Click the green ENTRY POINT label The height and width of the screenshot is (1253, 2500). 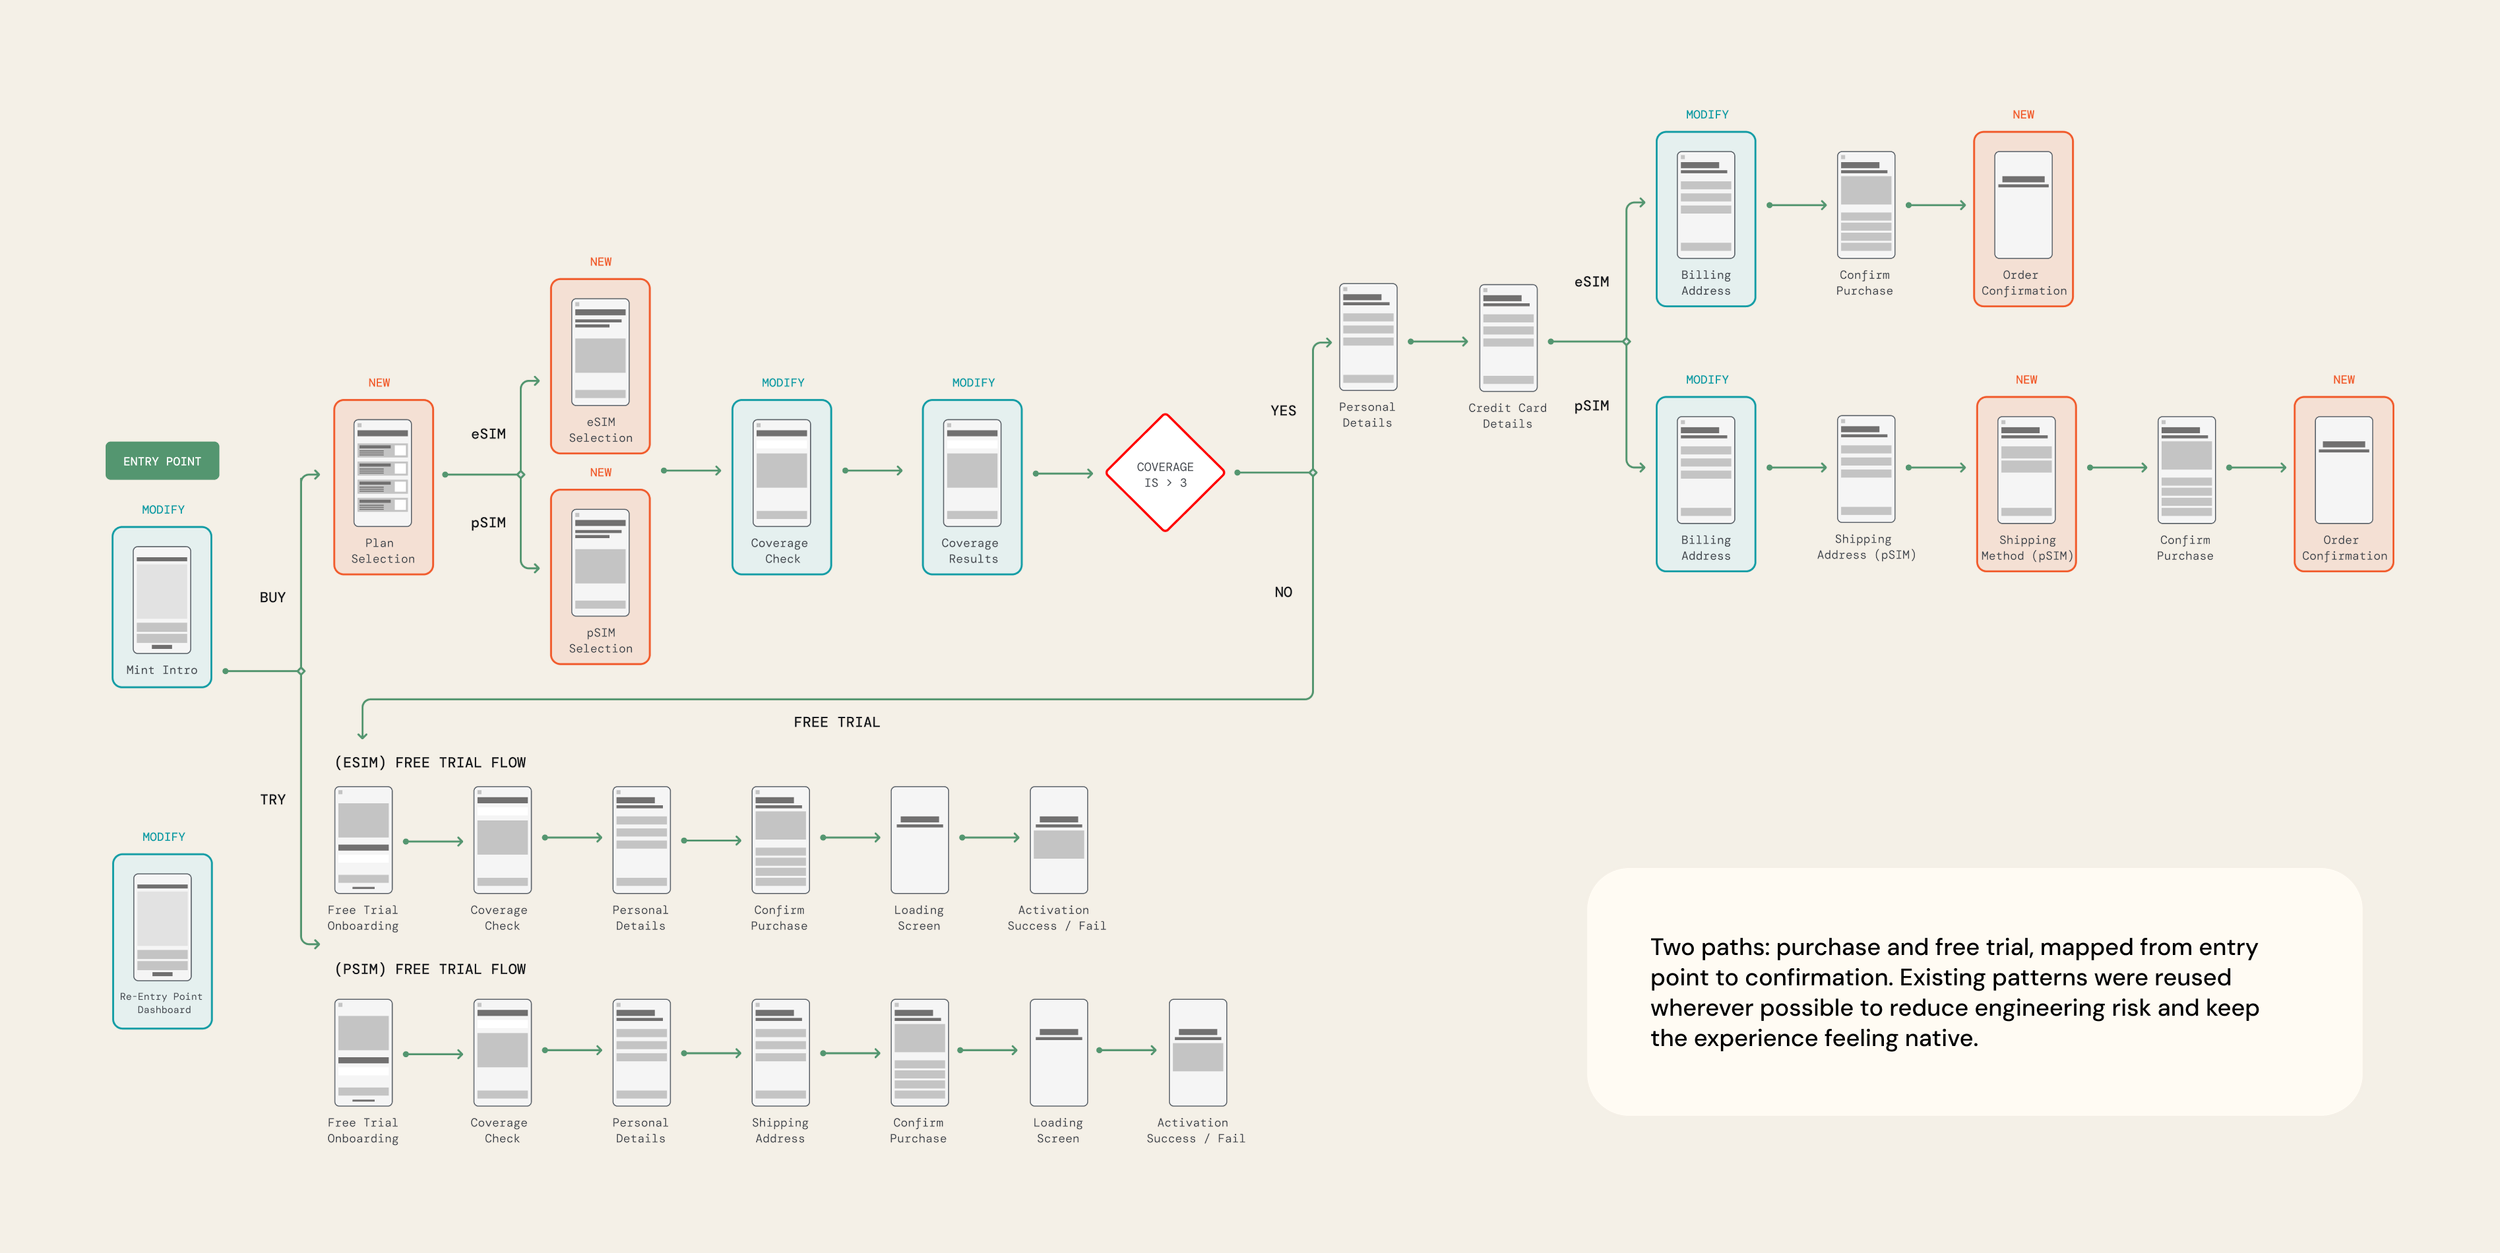click(162, 461)
